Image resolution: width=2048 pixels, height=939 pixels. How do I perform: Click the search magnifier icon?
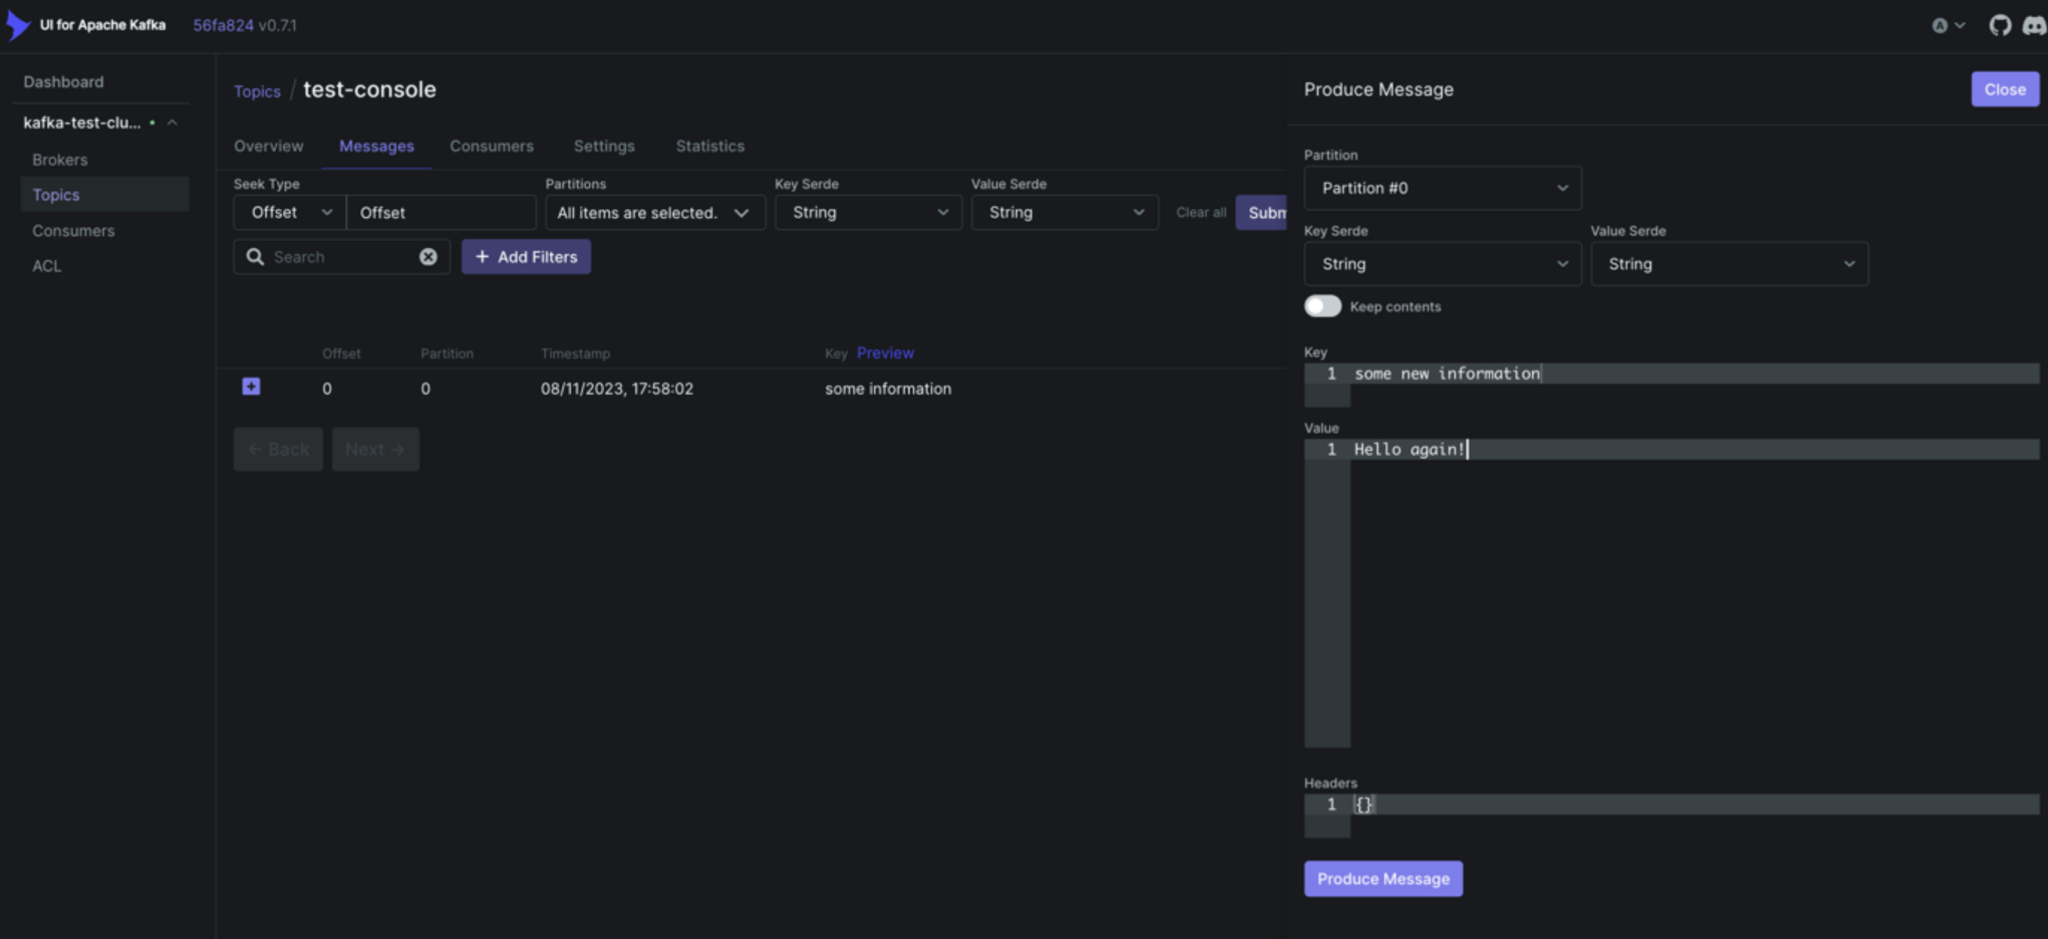(x=254, y=256)
